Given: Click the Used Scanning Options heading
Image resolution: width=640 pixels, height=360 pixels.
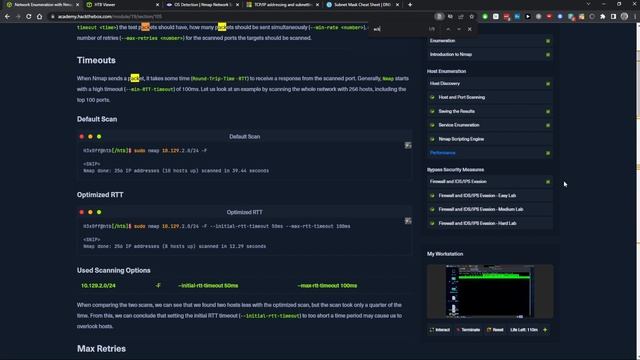Looking at the screenshot, I should click(x=113, y=270).
